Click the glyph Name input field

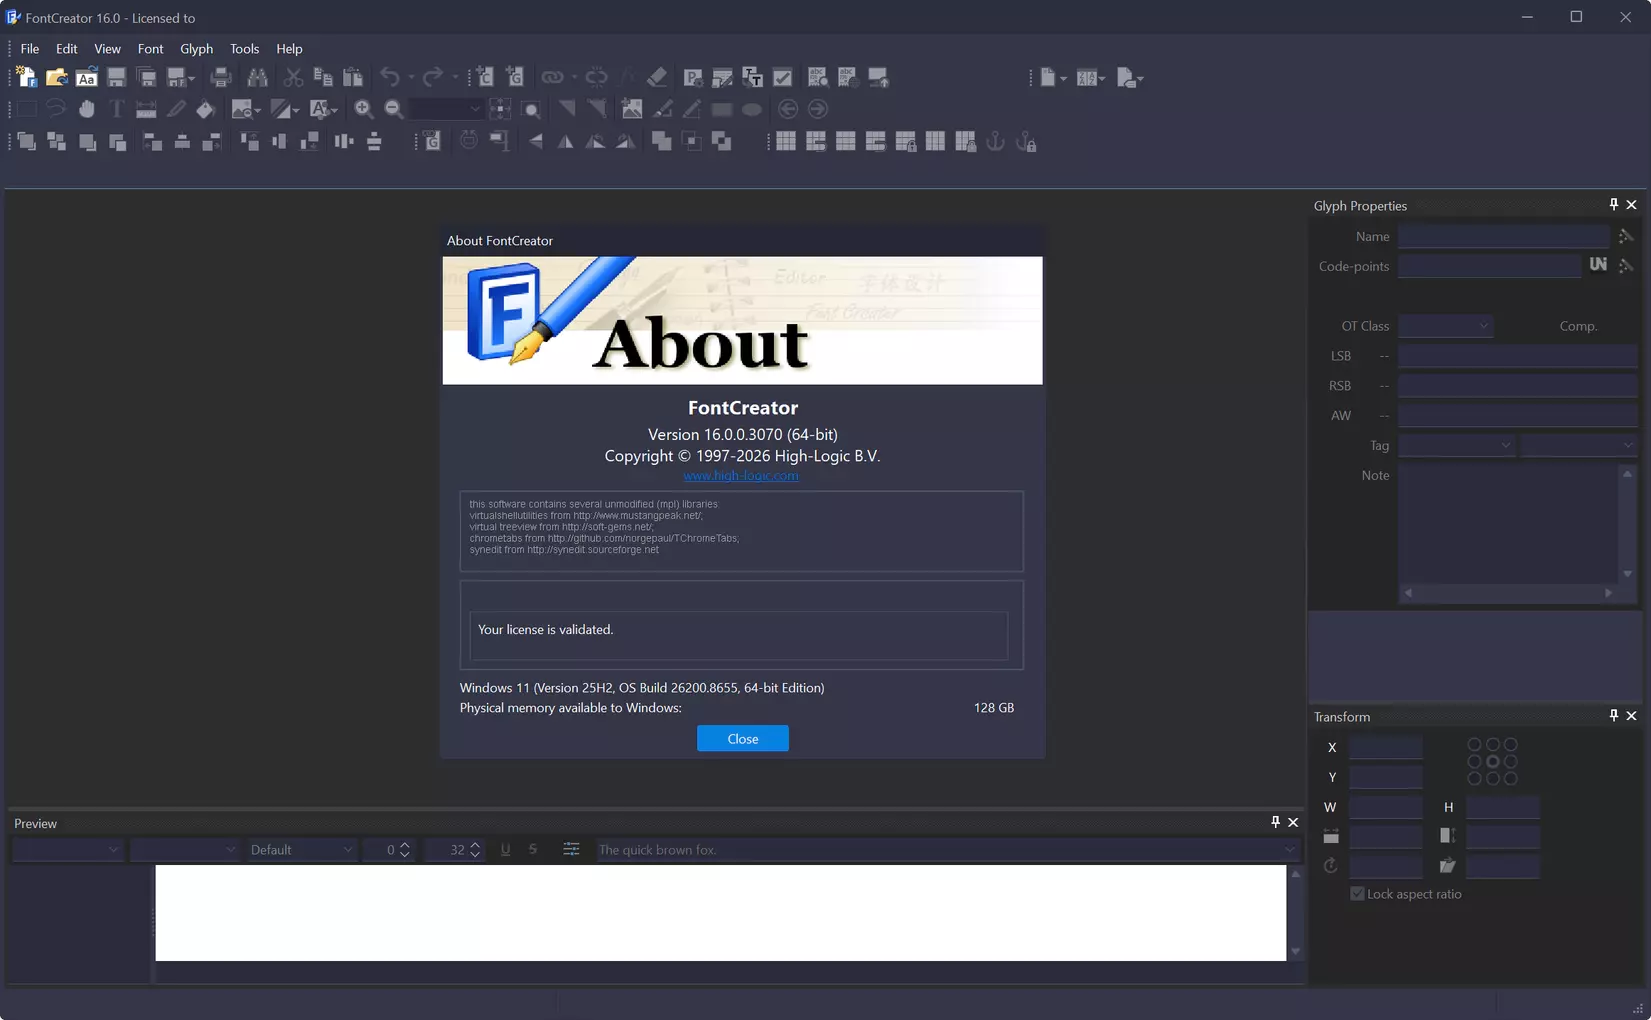click(1503, 236)
